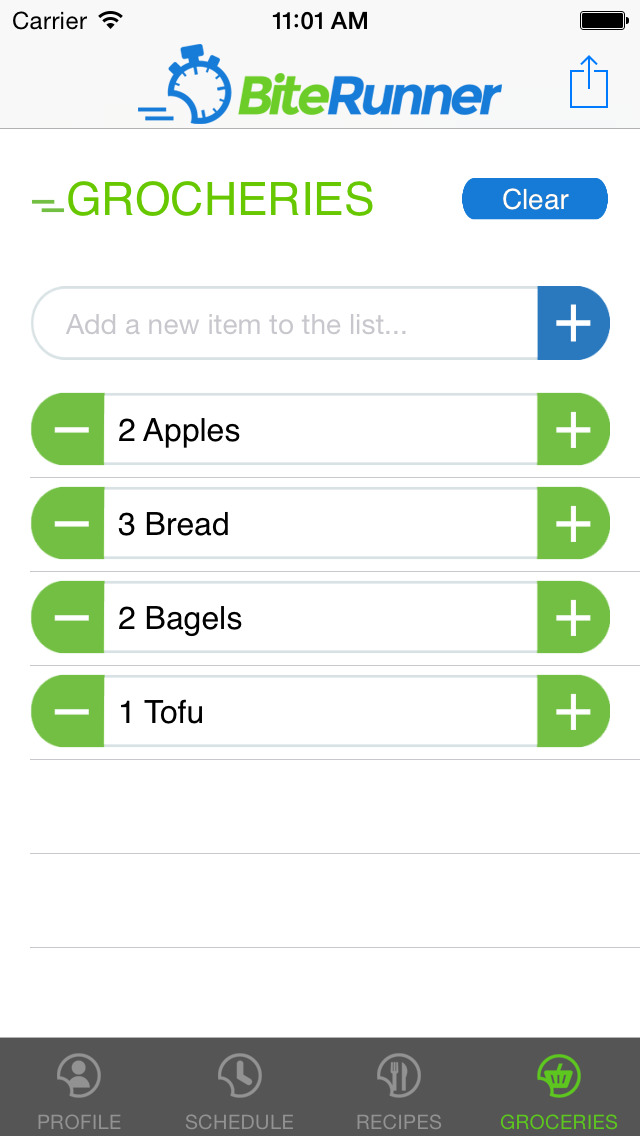
Task: Decrease the Apples quantity with the minus
Action: tap(69, 430)
